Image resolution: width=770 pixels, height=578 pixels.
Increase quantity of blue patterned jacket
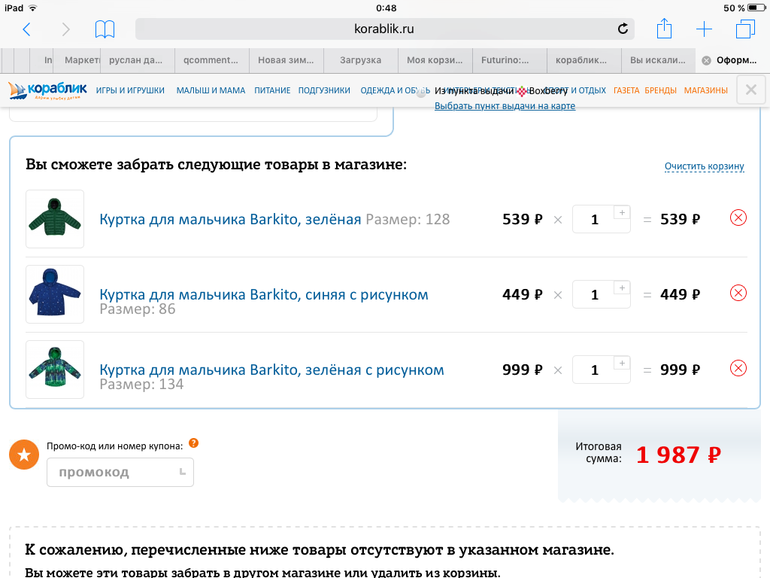[x=621, y=288]
